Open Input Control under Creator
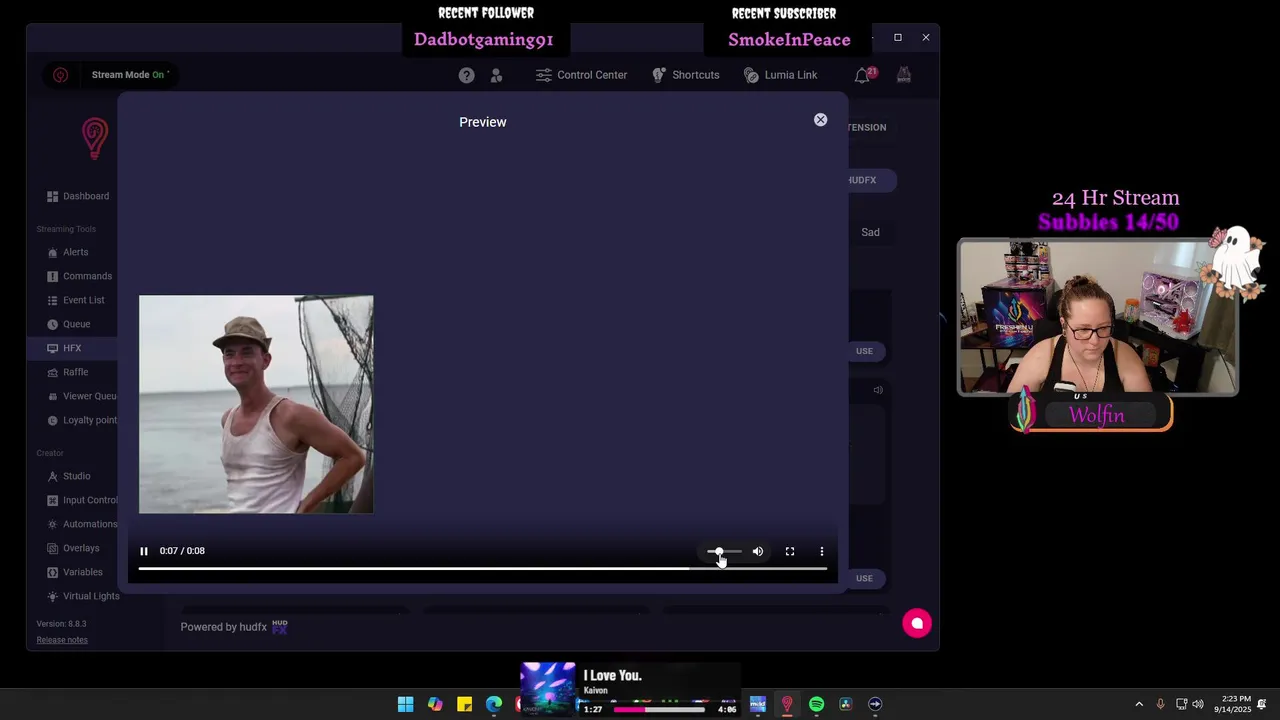 click(x=82, y=500)
